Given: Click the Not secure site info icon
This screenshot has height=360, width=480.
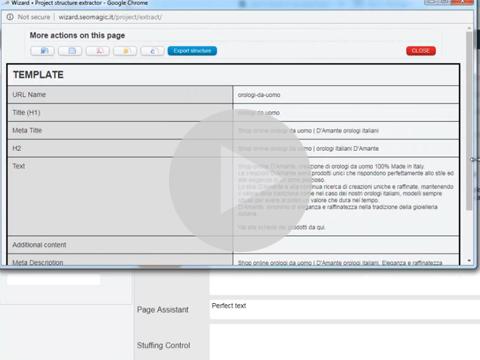Looking at the screenshot, I should (10, 17).
